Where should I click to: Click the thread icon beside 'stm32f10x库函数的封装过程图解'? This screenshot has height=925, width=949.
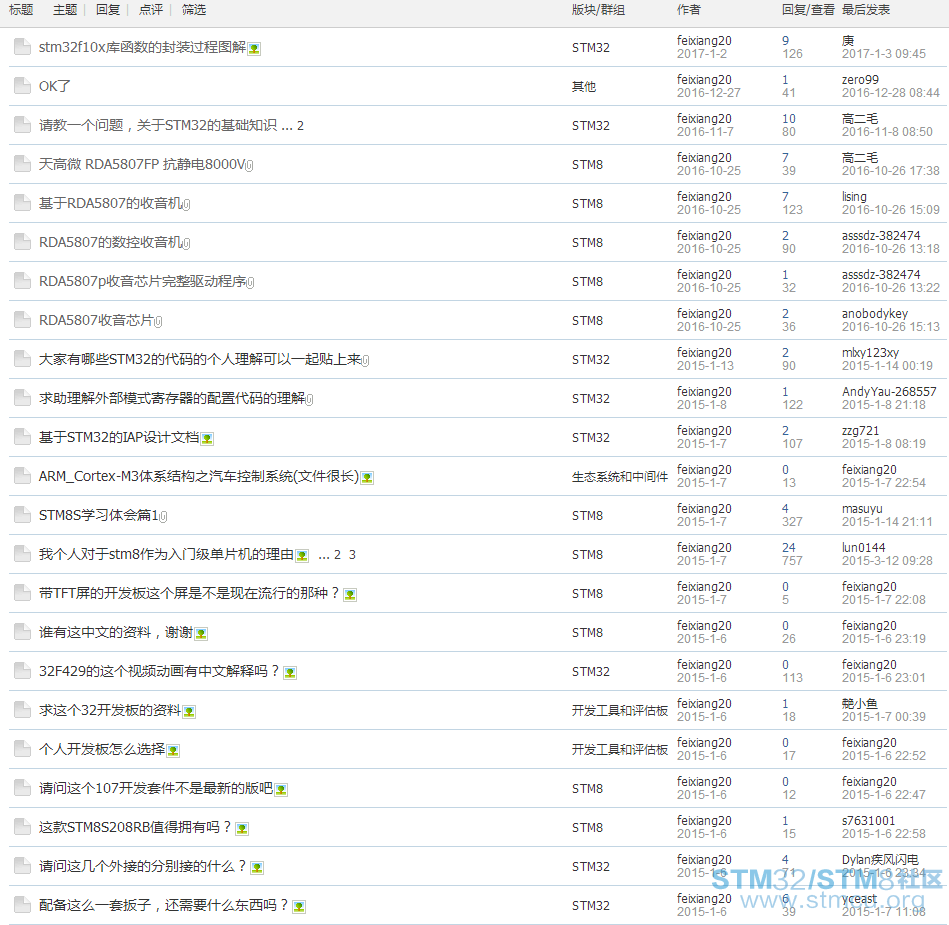click(22, 47)
